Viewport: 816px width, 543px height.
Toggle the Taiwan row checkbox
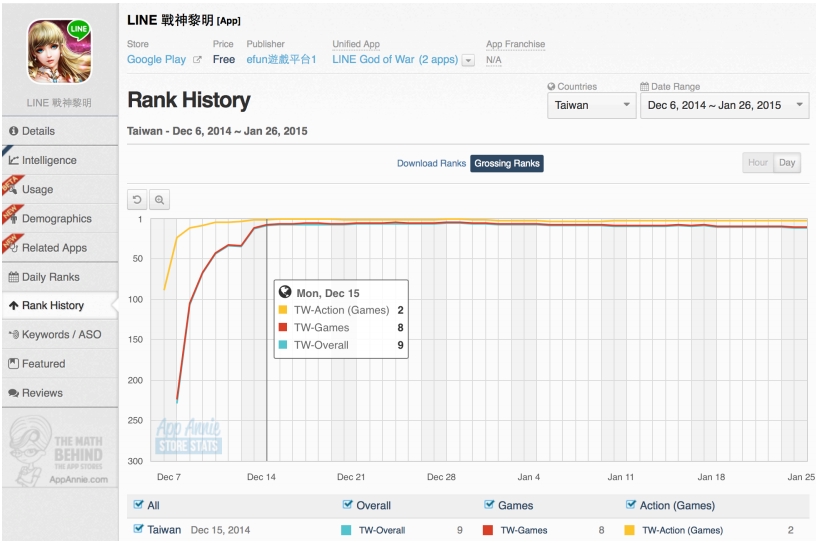coord(138,529)
